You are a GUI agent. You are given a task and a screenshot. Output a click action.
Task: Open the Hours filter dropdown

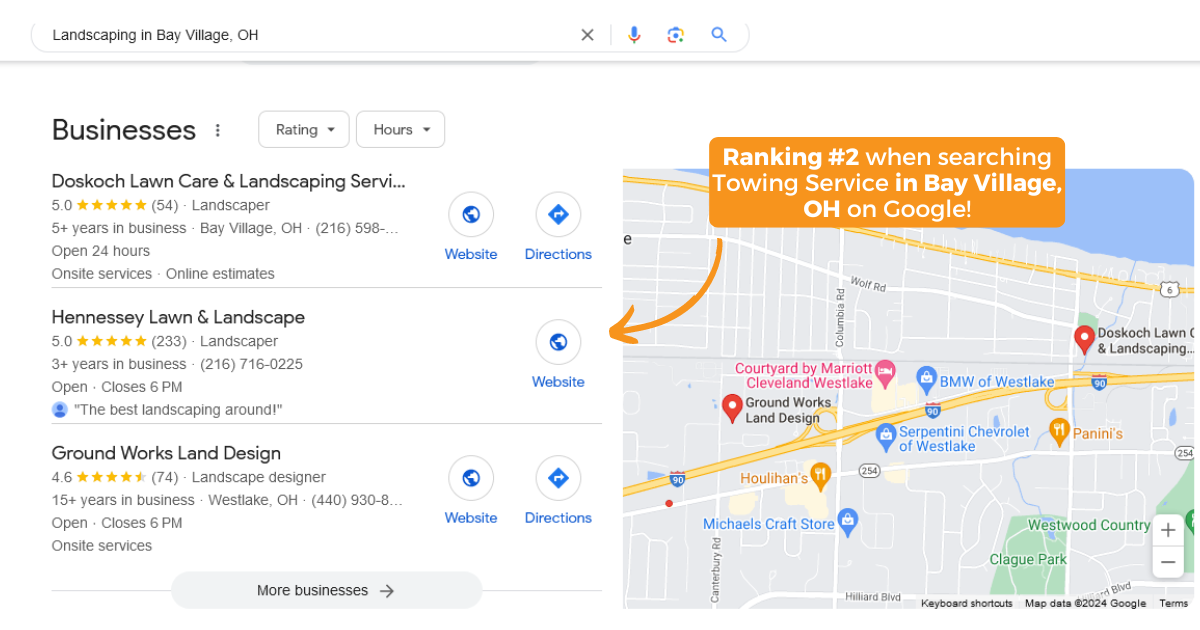click(x=400, y=130)
